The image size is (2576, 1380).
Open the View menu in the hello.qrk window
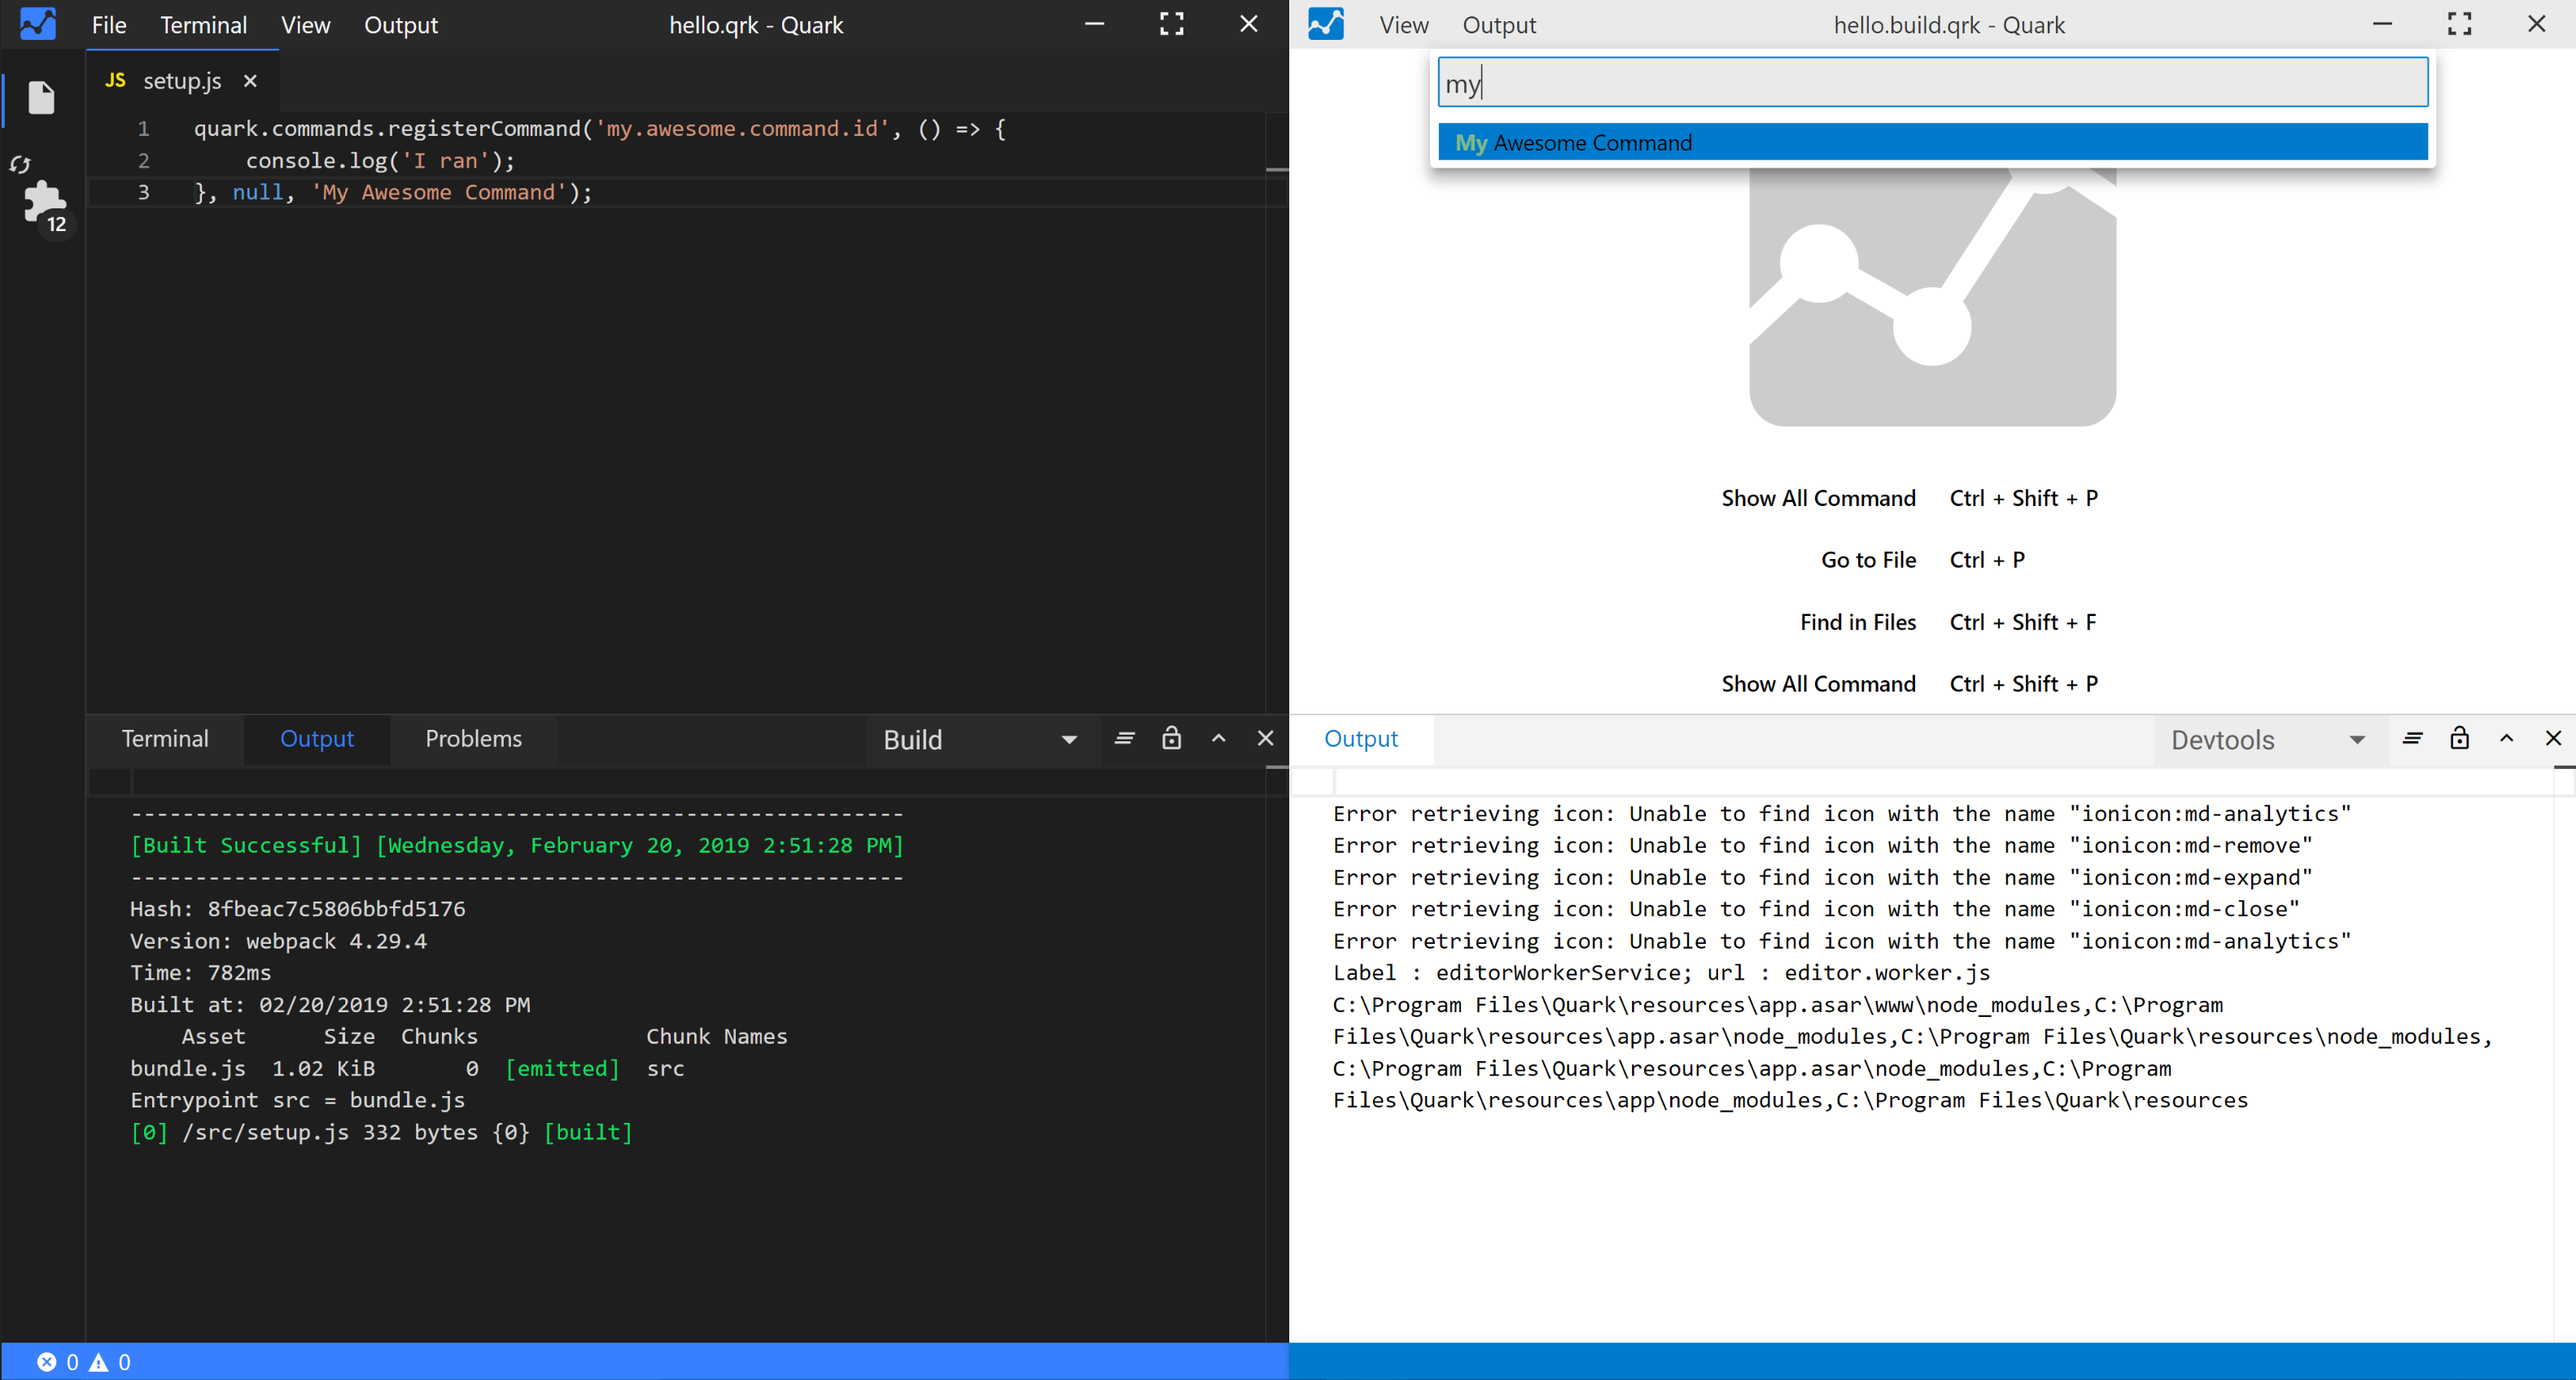[x=305, y=25]
